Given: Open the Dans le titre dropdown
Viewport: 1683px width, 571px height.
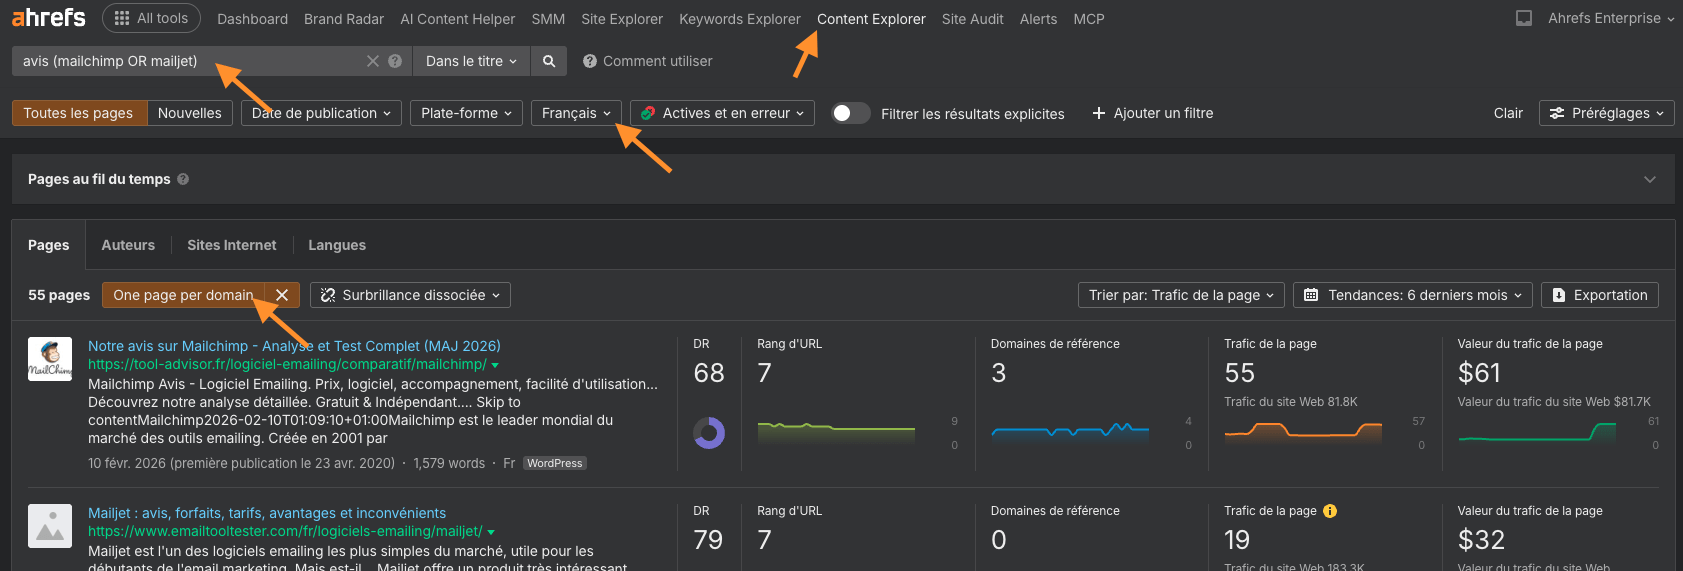Looking at the screenshot, I should pos(471,61).
